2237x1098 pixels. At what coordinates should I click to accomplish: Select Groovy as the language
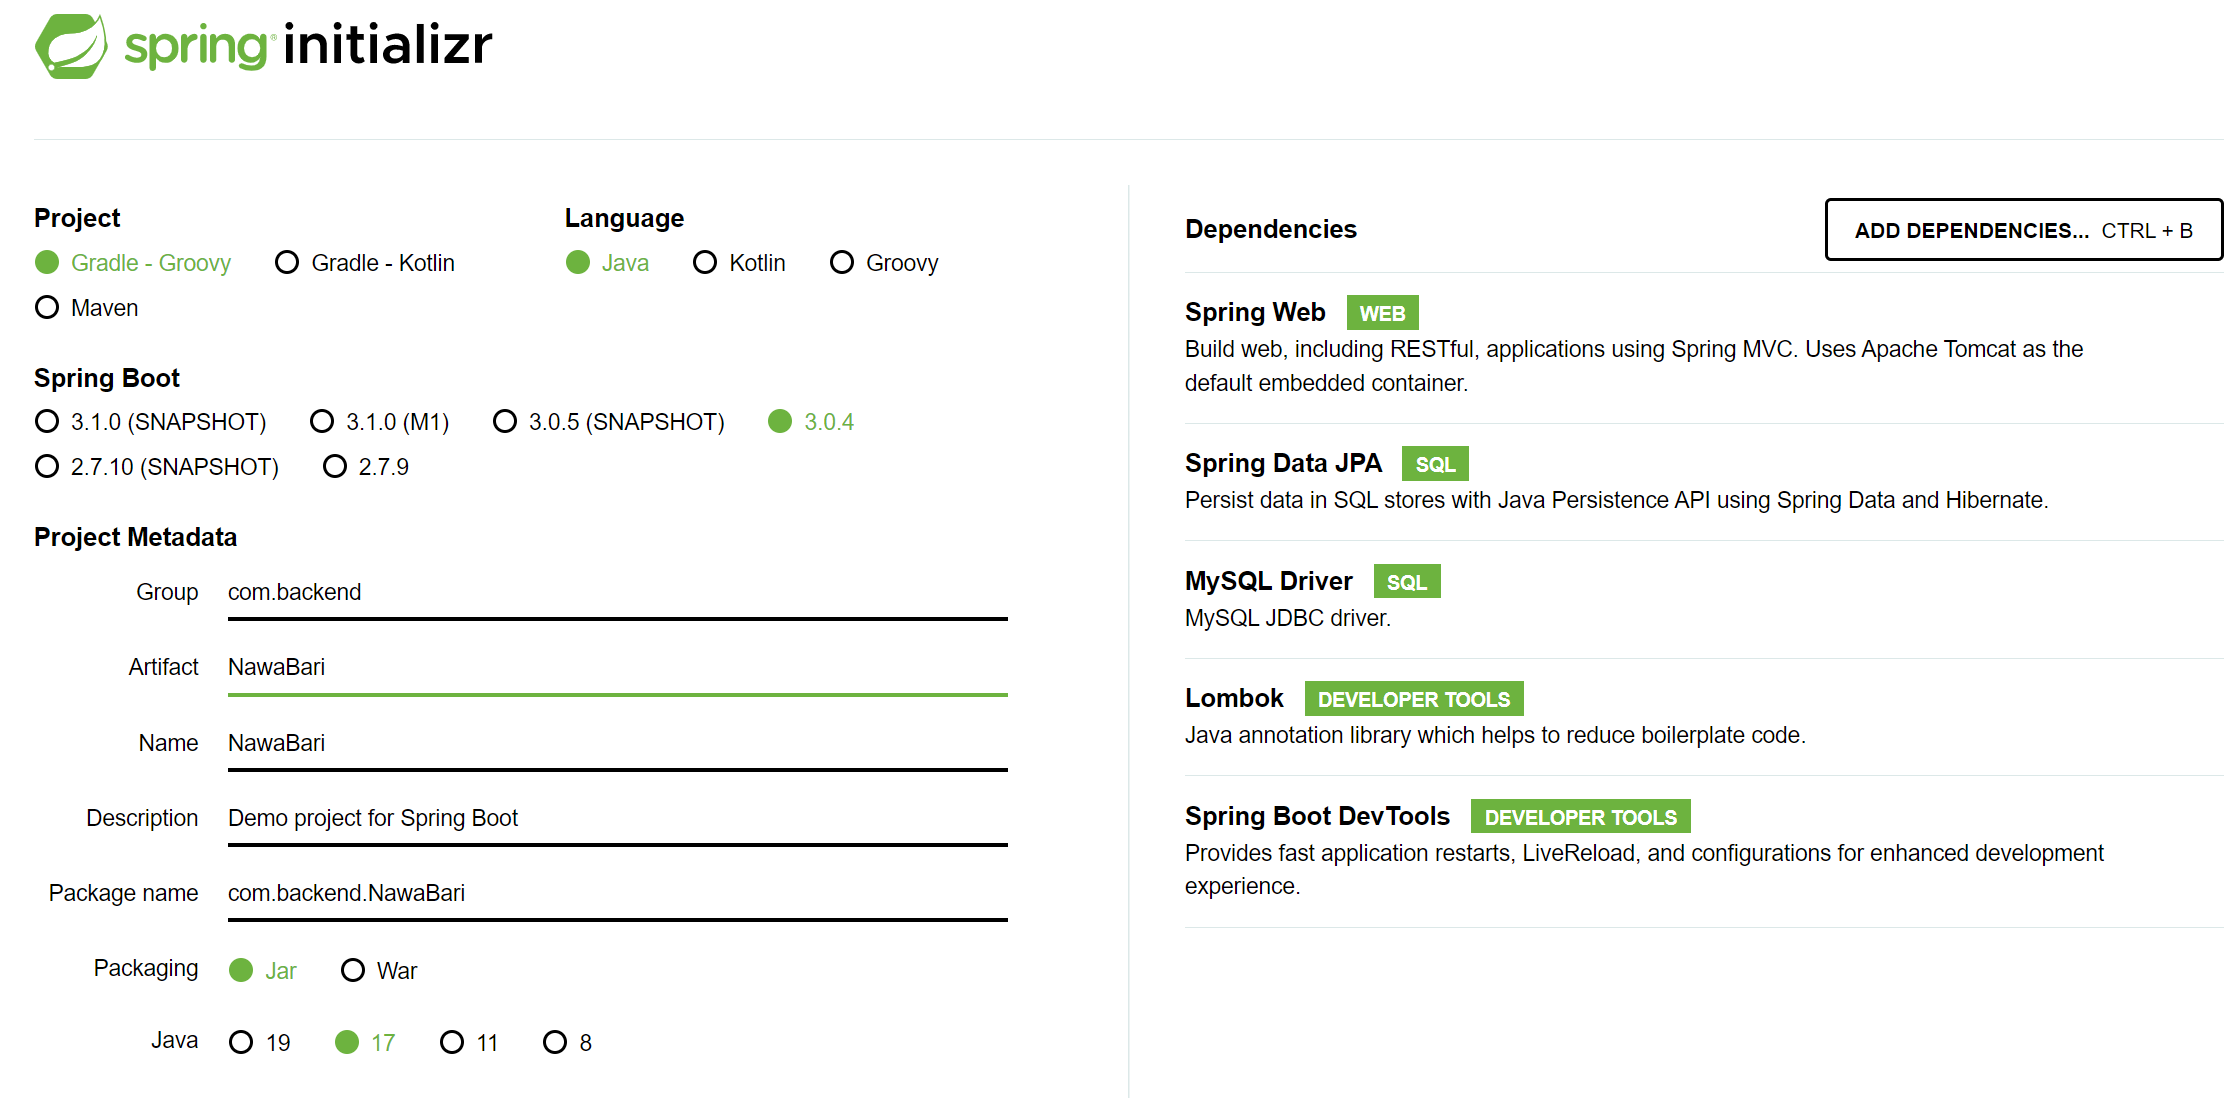point(884,263)
